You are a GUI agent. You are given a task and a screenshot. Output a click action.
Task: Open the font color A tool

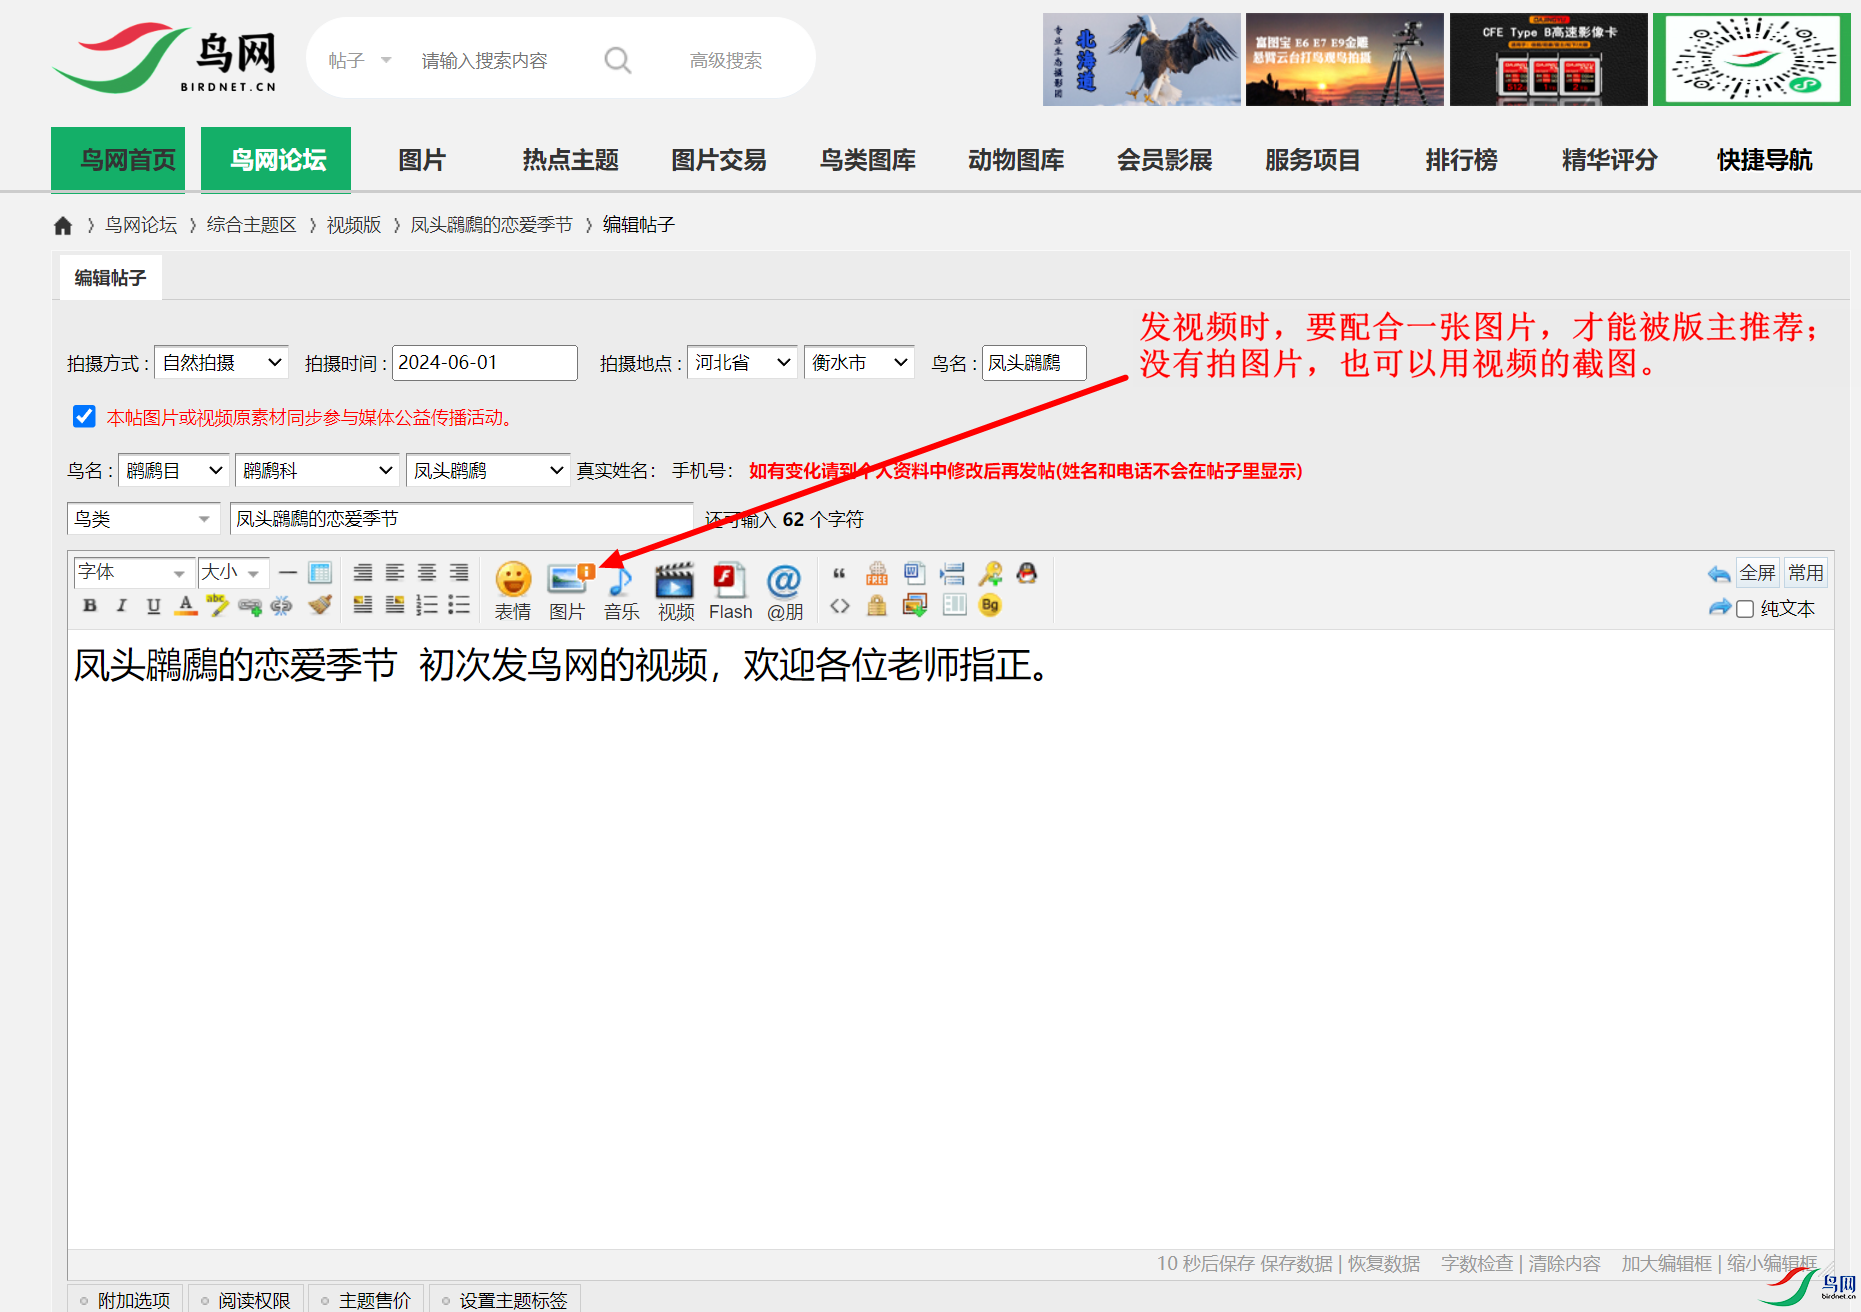(185, 605)
